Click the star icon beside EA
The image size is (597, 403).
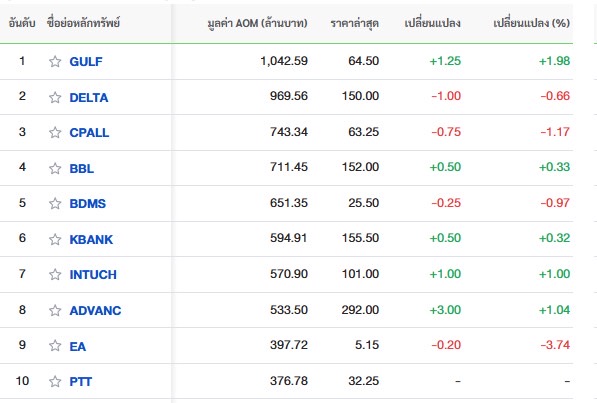click(x=55, y=345)
